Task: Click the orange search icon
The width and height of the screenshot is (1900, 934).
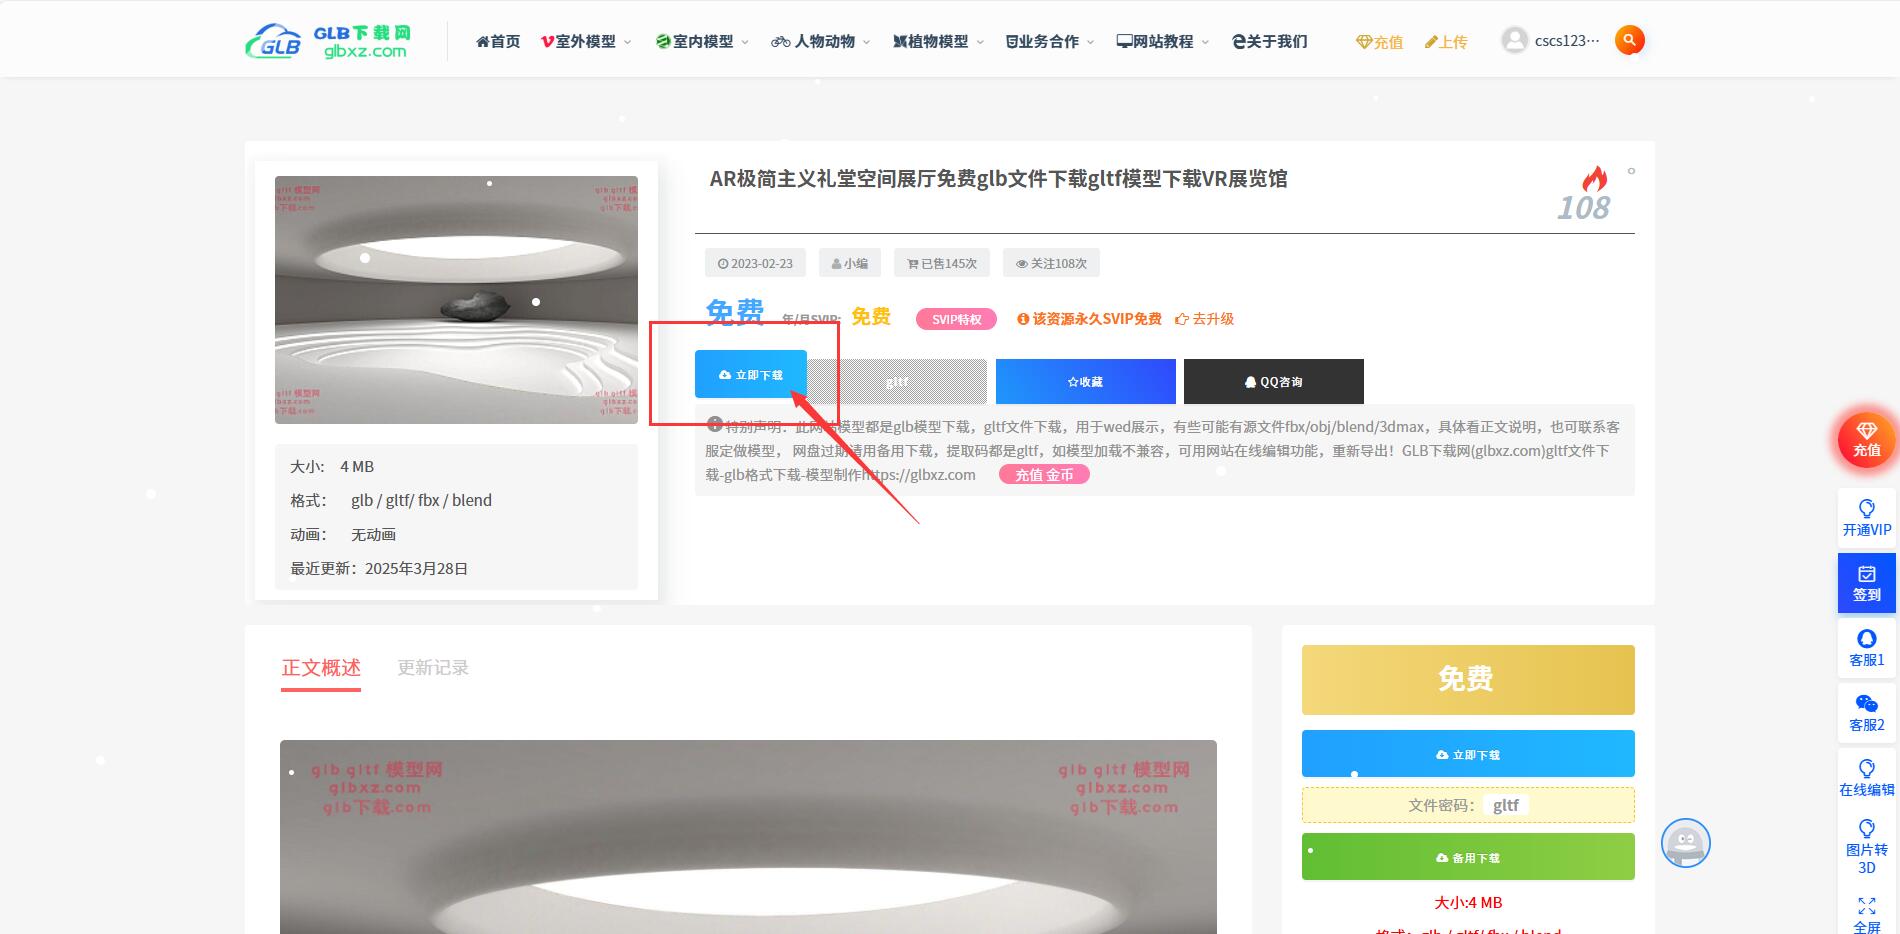Action: click(x=1630, y=40)
